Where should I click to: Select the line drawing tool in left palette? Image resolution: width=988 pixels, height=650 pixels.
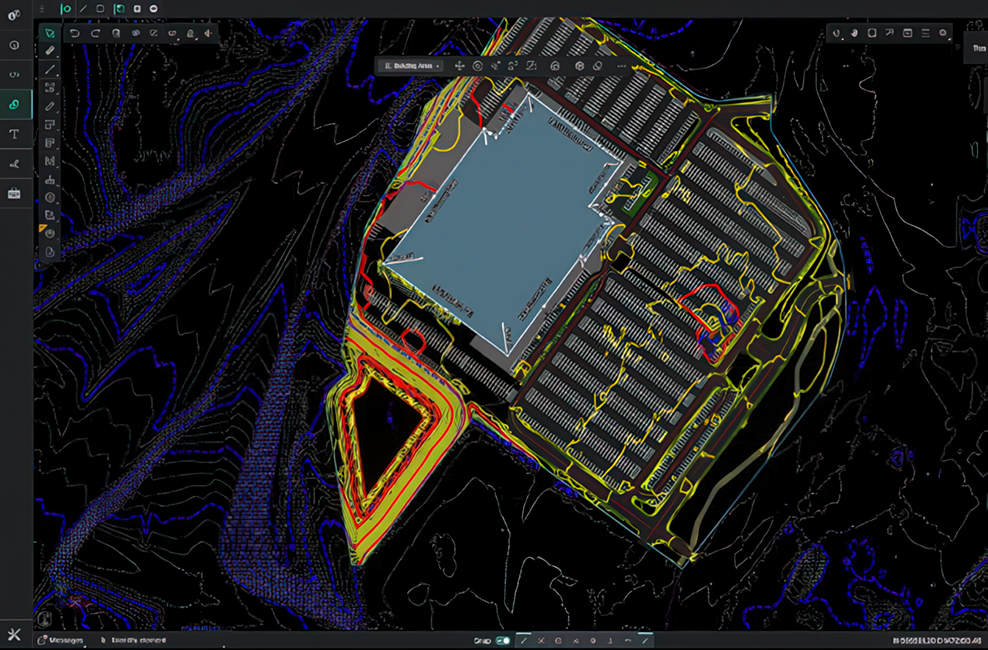50,69
